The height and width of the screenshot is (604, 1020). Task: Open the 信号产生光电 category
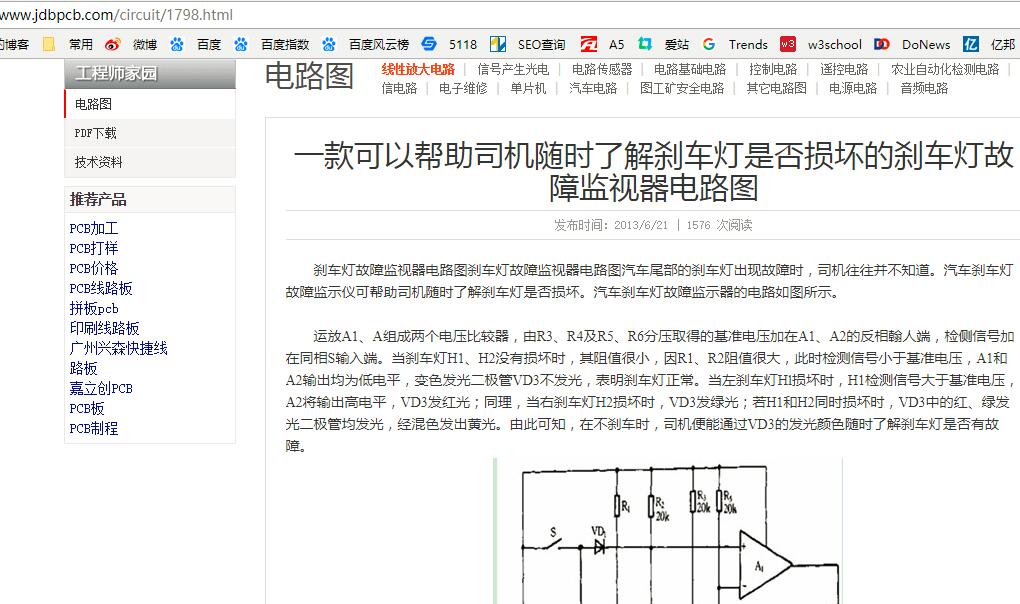pyautogui.click(x=513, y=70)
